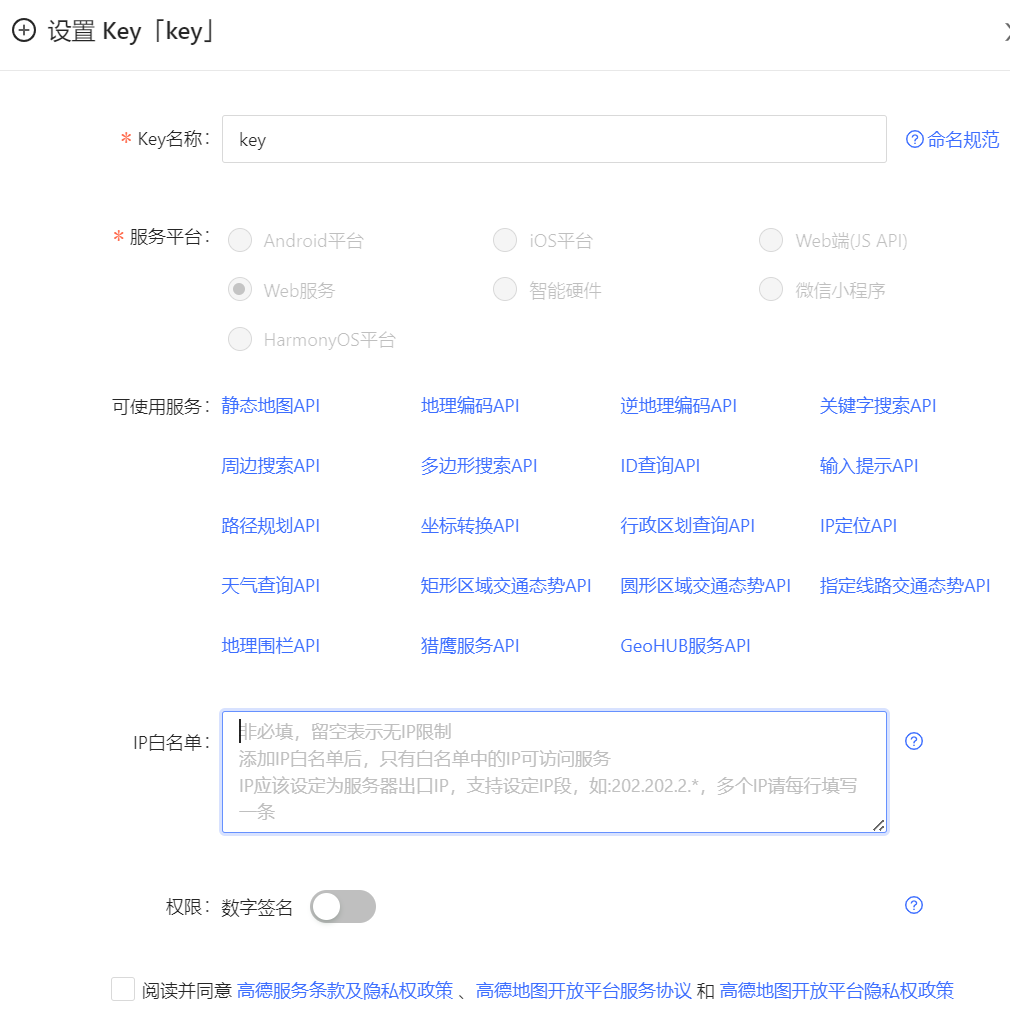Toggle the 数字签名 switch
Viewport: 1010px width, 1023px height.
point(343,906)
